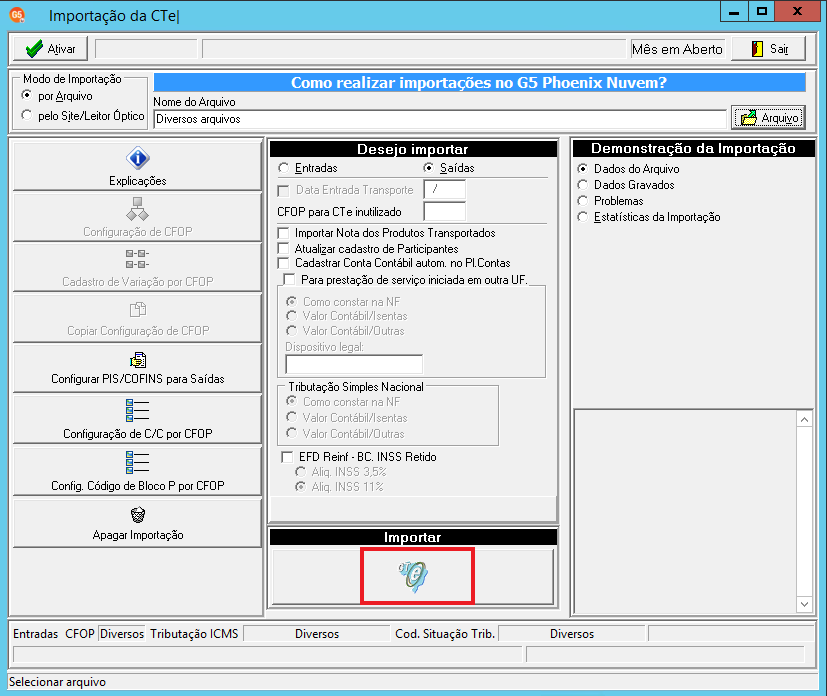Select Problemas radio option

[x=582, y=201]
